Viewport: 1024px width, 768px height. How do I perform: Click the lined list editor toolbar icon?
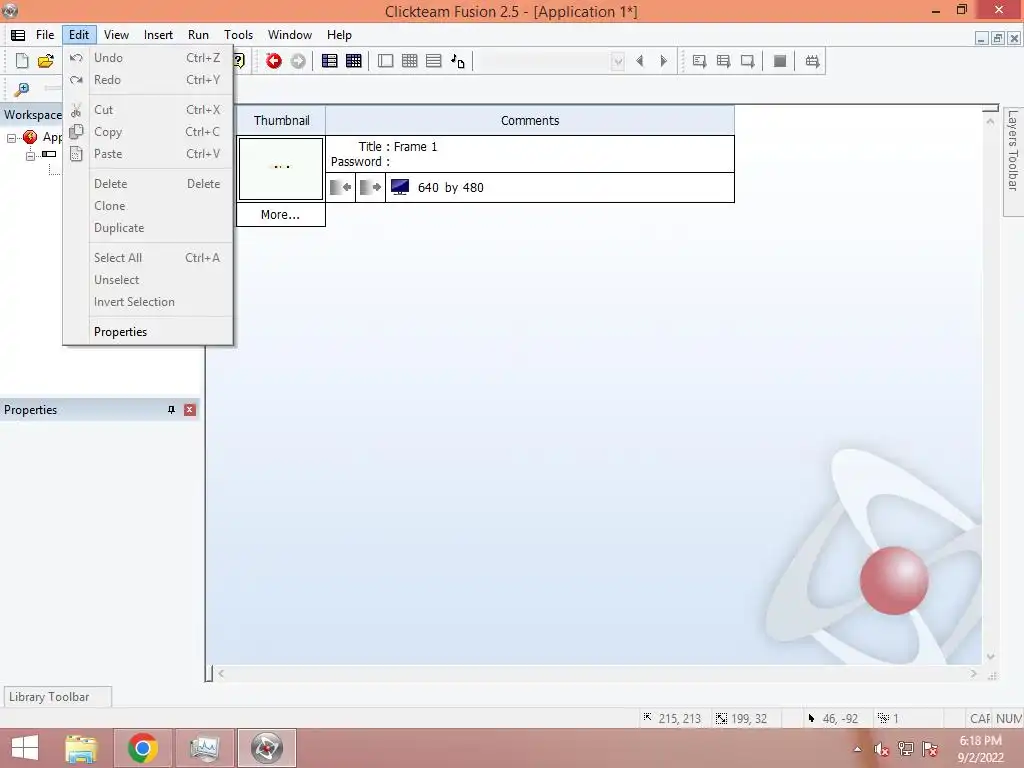434,61
